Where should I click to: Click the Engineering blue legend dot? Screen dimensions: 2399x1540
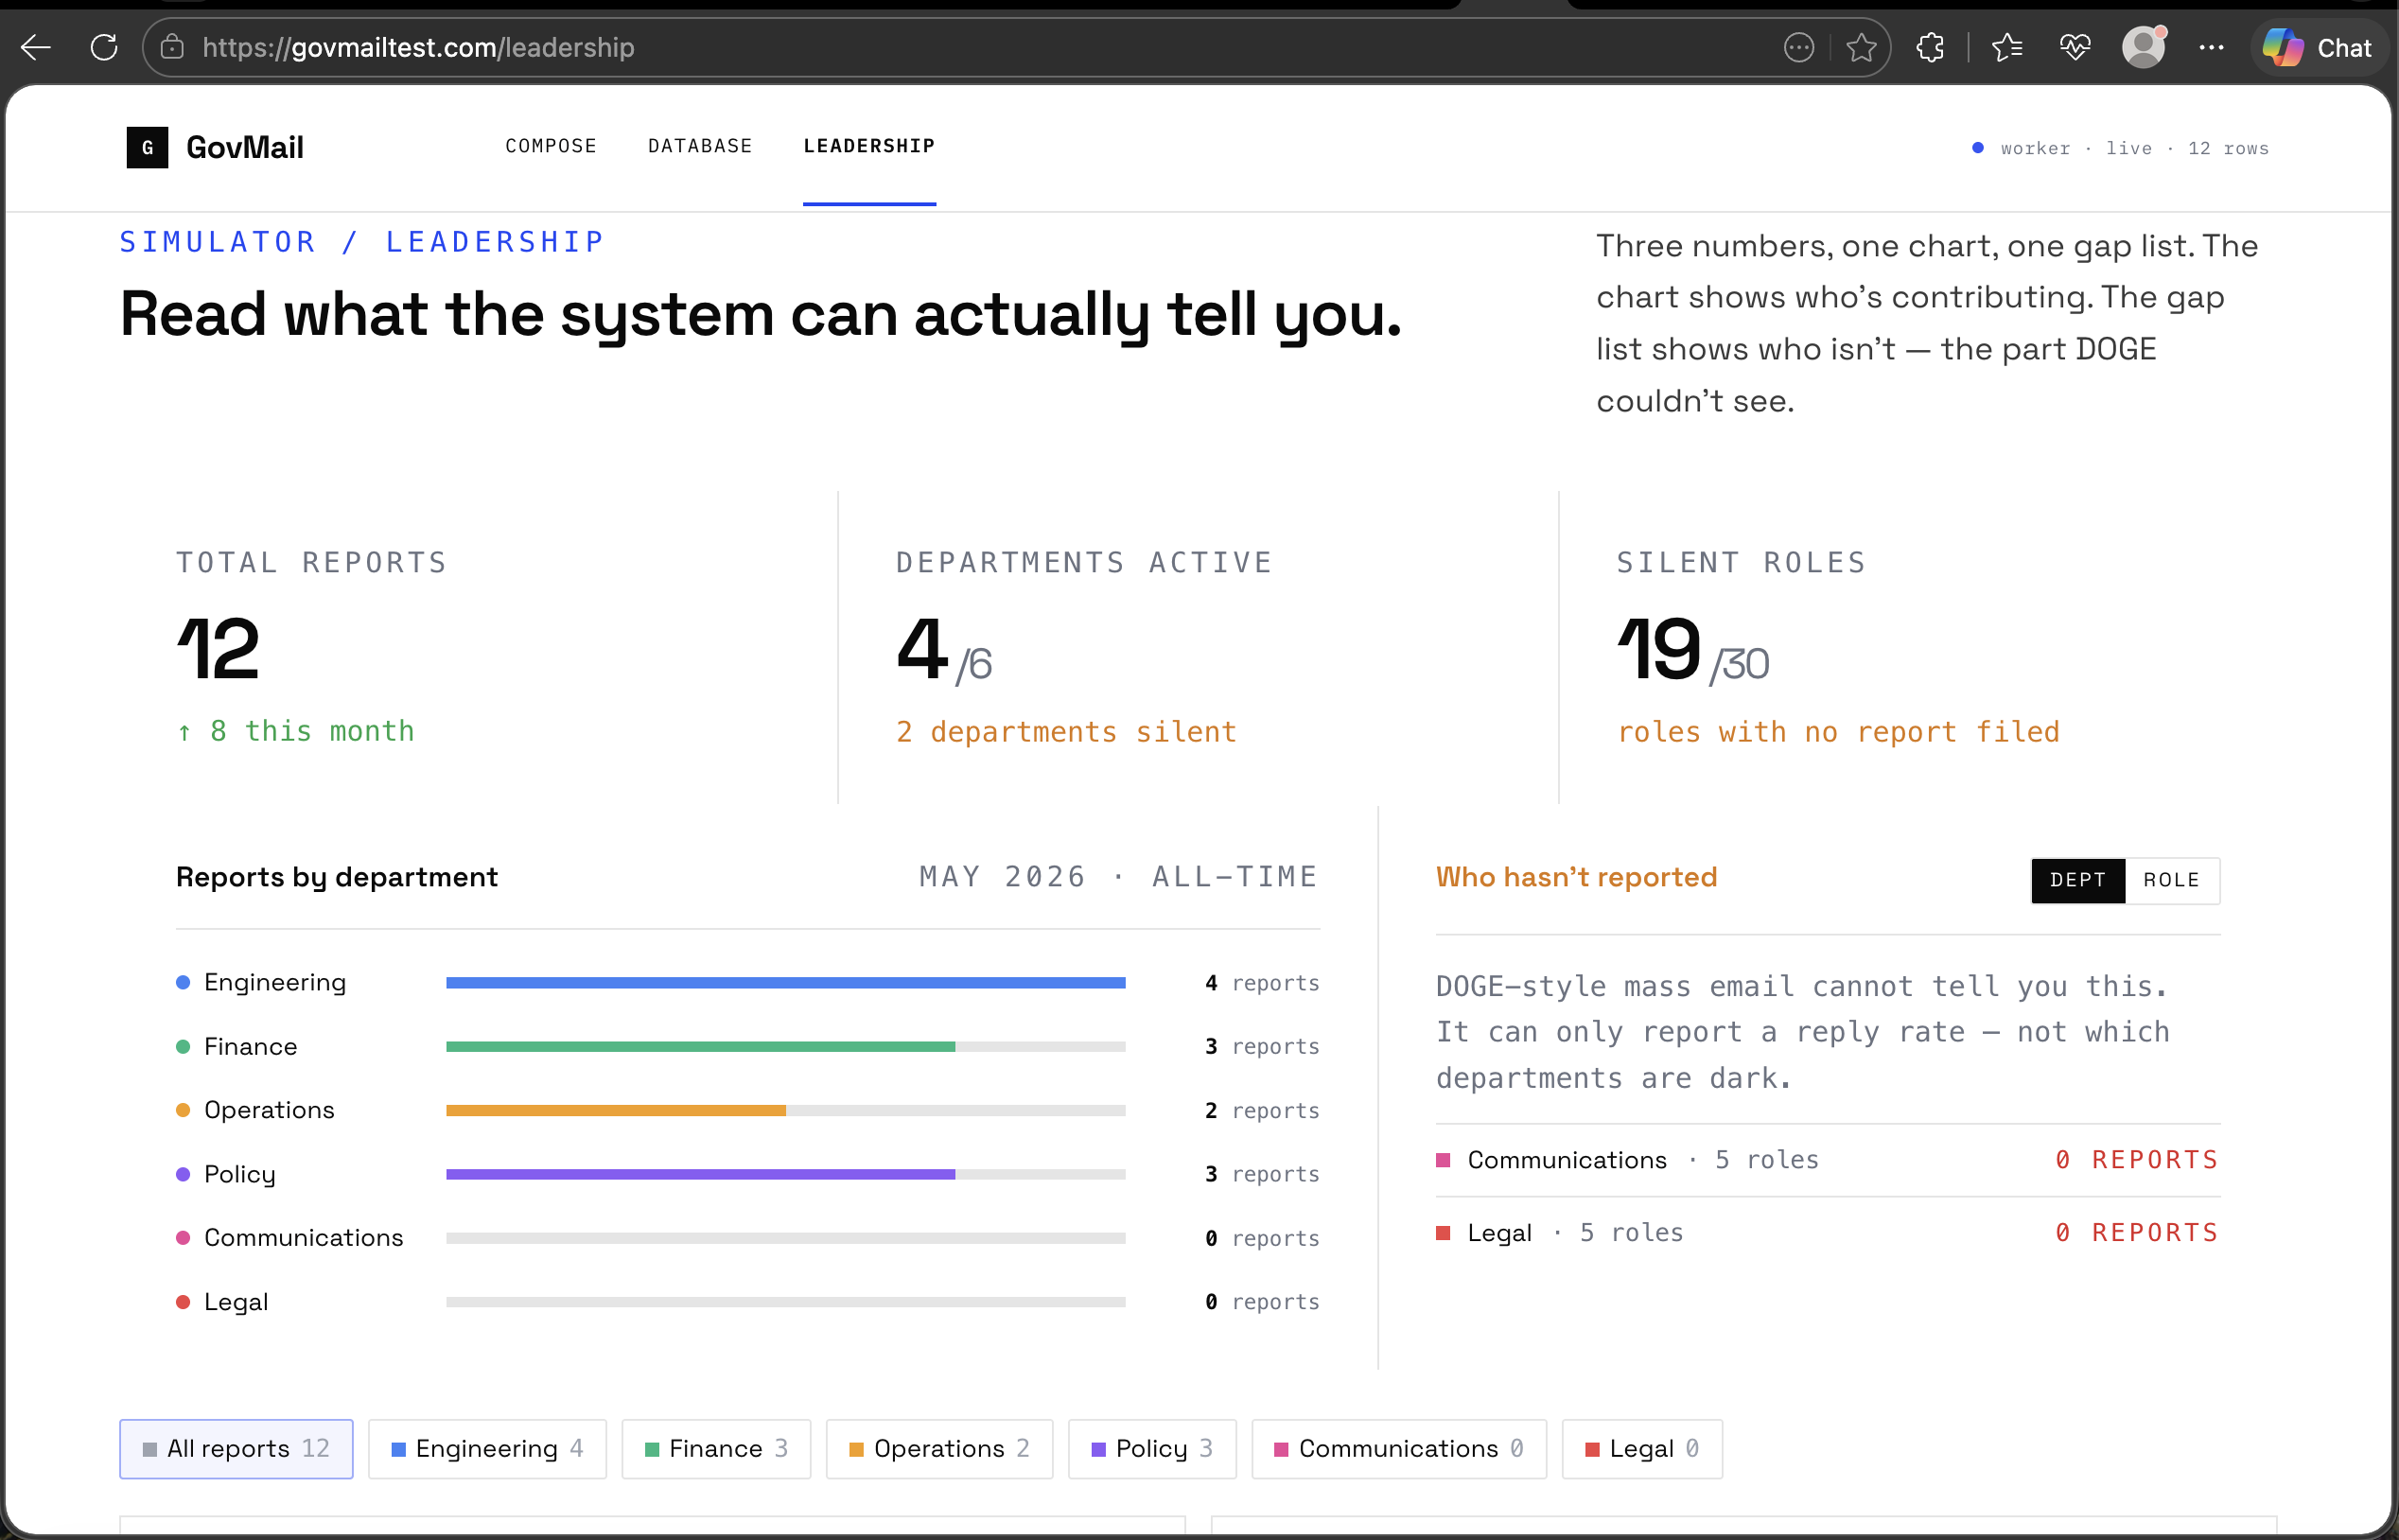(183, 983)
